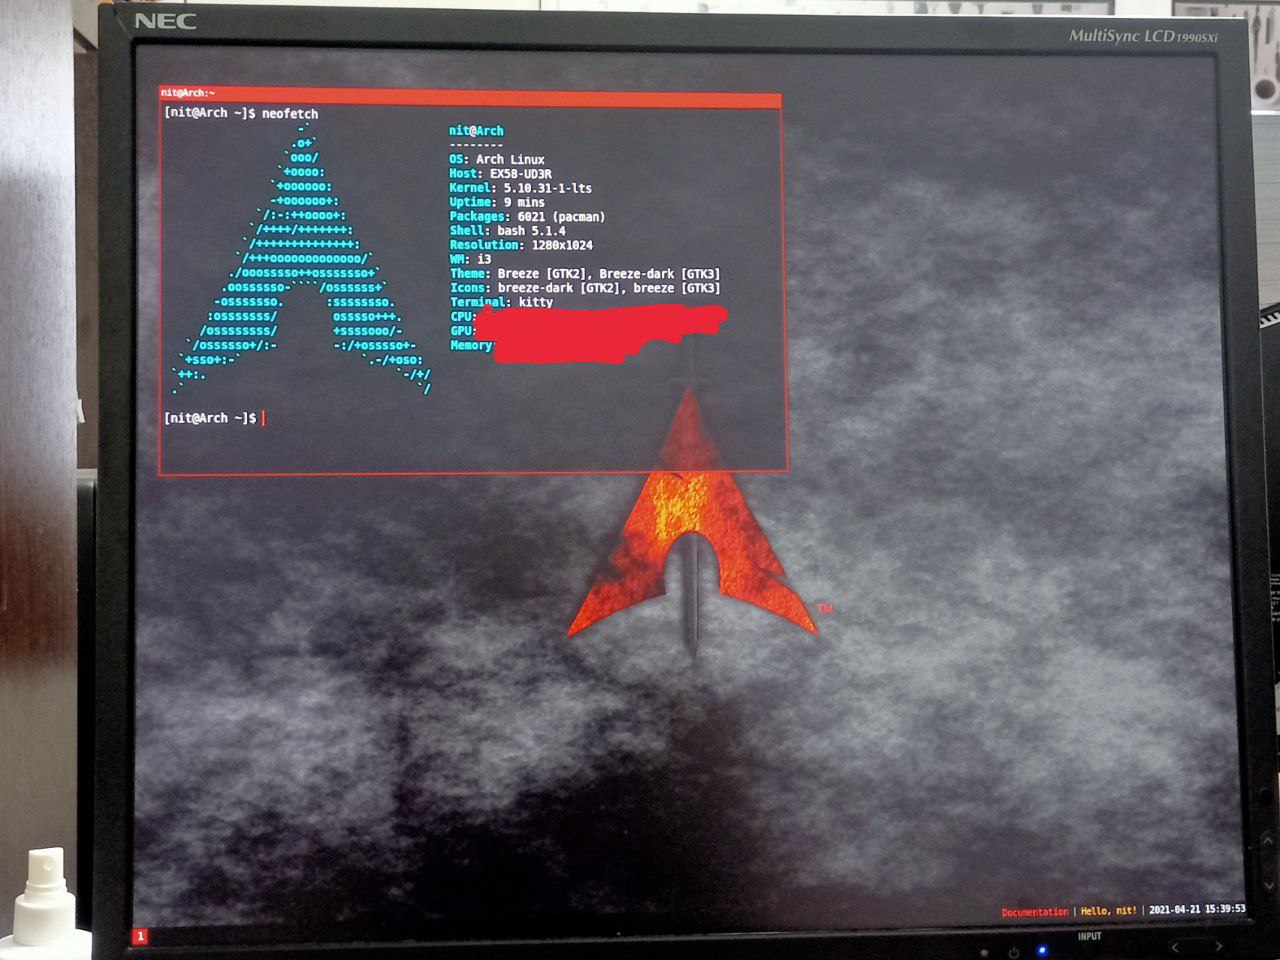The height and width of the screenshot is (960, 1280).
Task: Click the 'Hello, nit!' status bar text
Action: (1108, 911)
